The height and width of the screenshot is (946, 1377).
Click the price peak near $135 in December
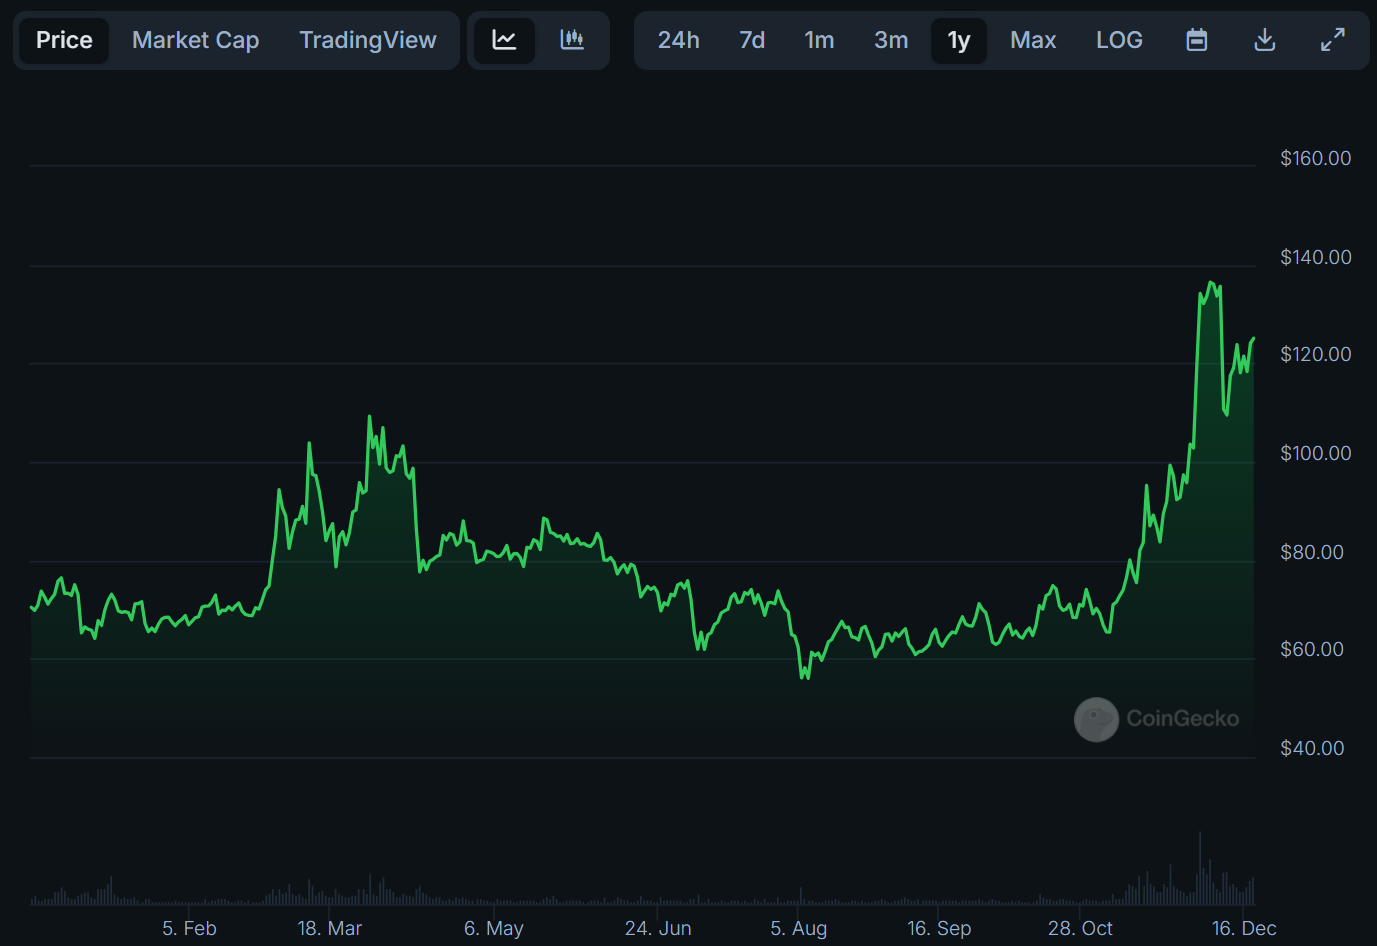point(1211,283)
